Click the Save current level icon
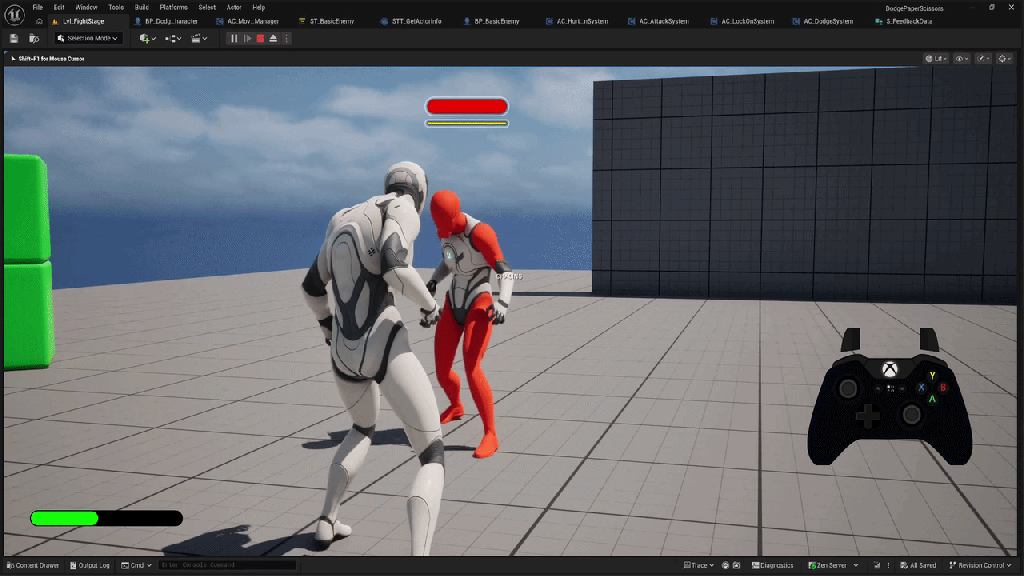This screenshot has width=1024, height=576. point(14,38)
